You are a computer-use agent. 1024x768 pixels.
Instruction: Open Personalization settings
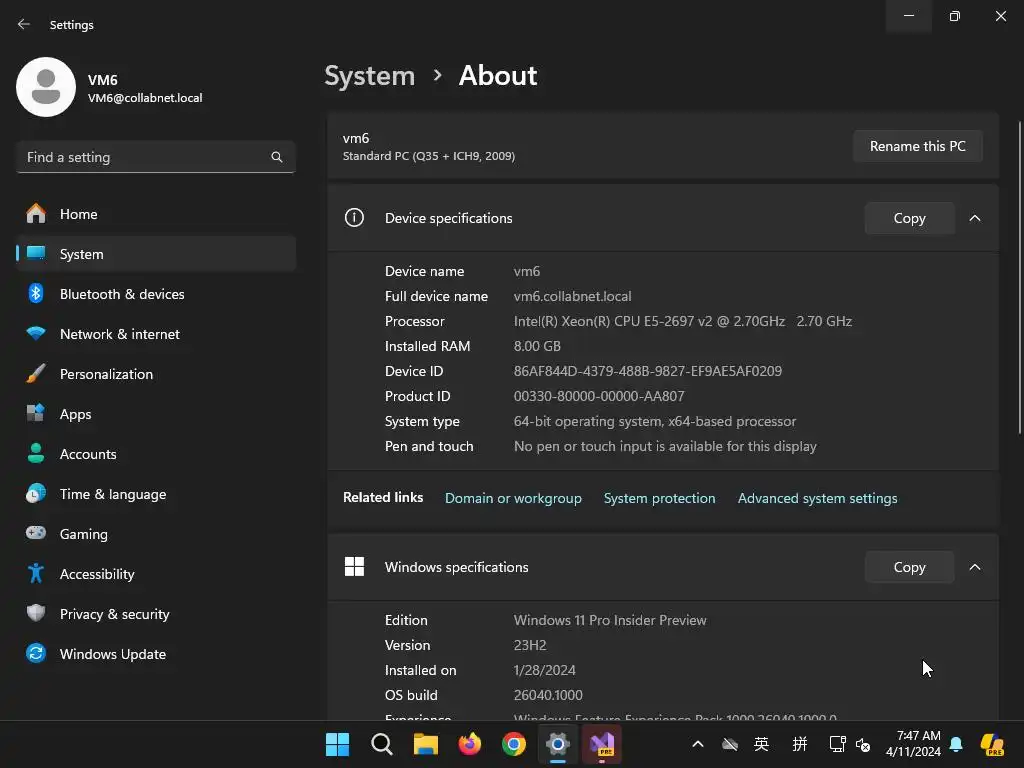[x=155, y=374]
